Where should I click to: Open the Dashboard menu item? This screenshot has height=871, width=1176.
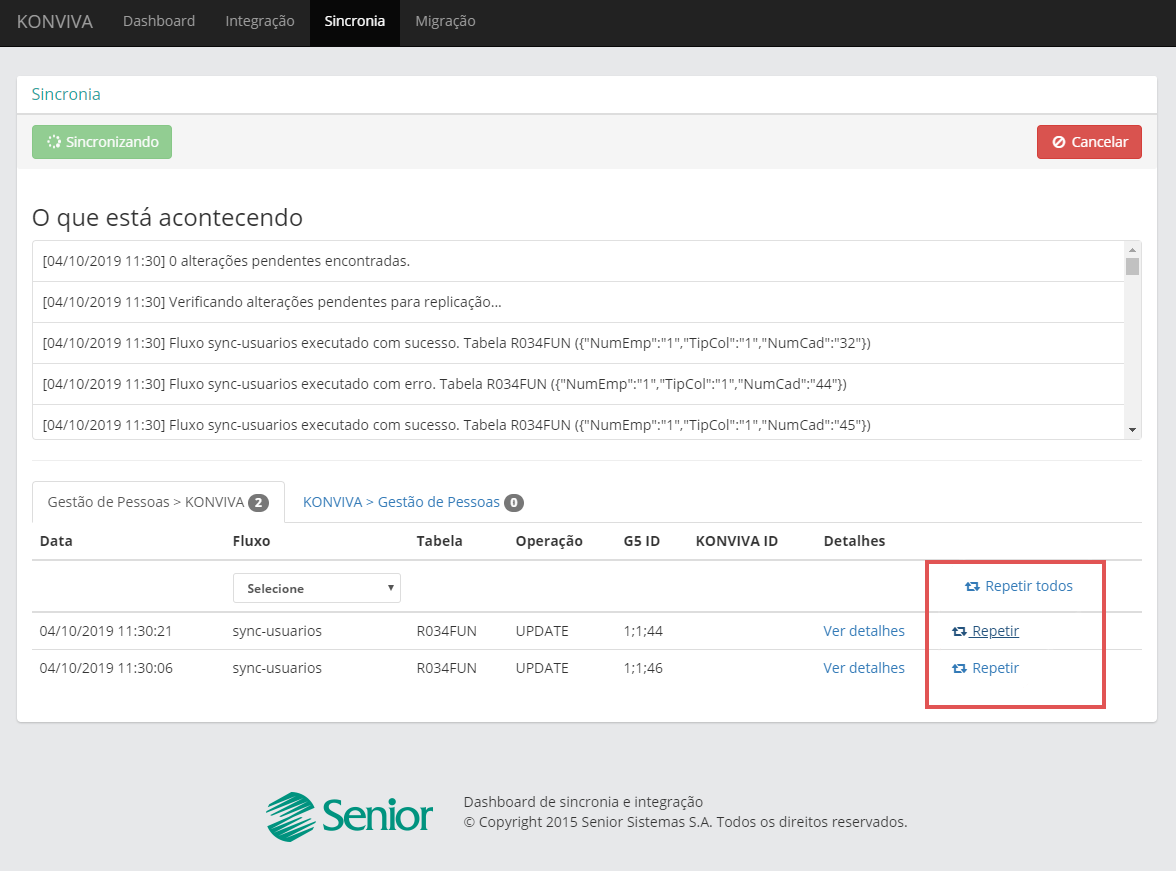tap(159, 21)
